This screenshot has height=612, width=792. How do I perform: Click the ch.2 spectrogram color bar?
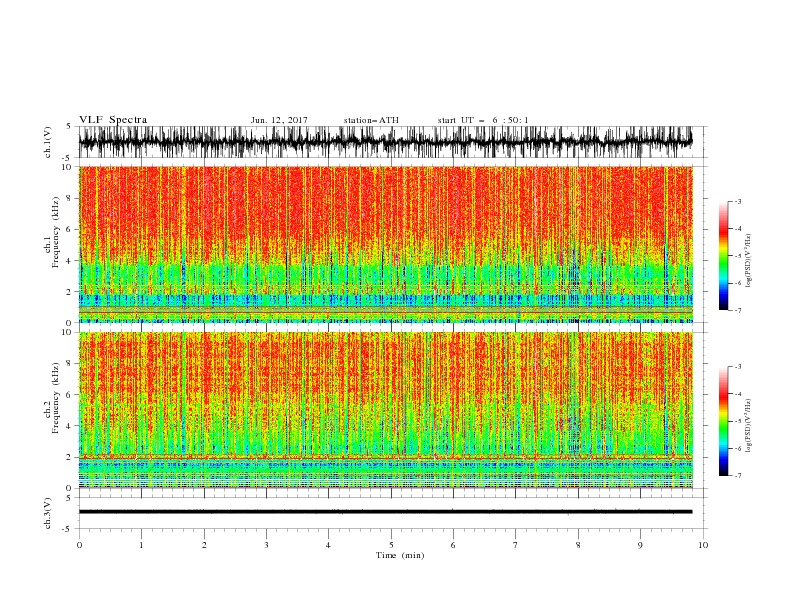(724, 421)
